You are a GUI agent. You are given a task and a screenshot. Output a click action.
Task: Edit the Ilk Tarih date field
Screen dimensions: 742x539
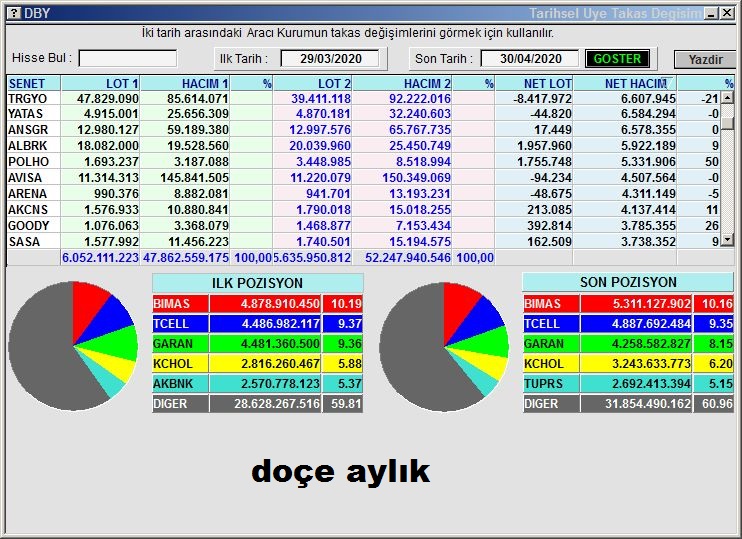coord(330,59)
